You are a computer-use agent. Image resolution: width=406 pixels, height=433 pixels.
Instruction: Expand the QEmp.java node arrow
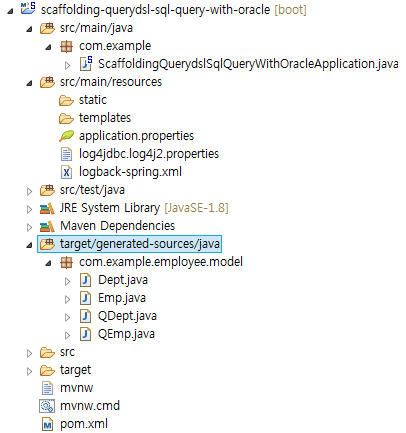tap(67, 335)
